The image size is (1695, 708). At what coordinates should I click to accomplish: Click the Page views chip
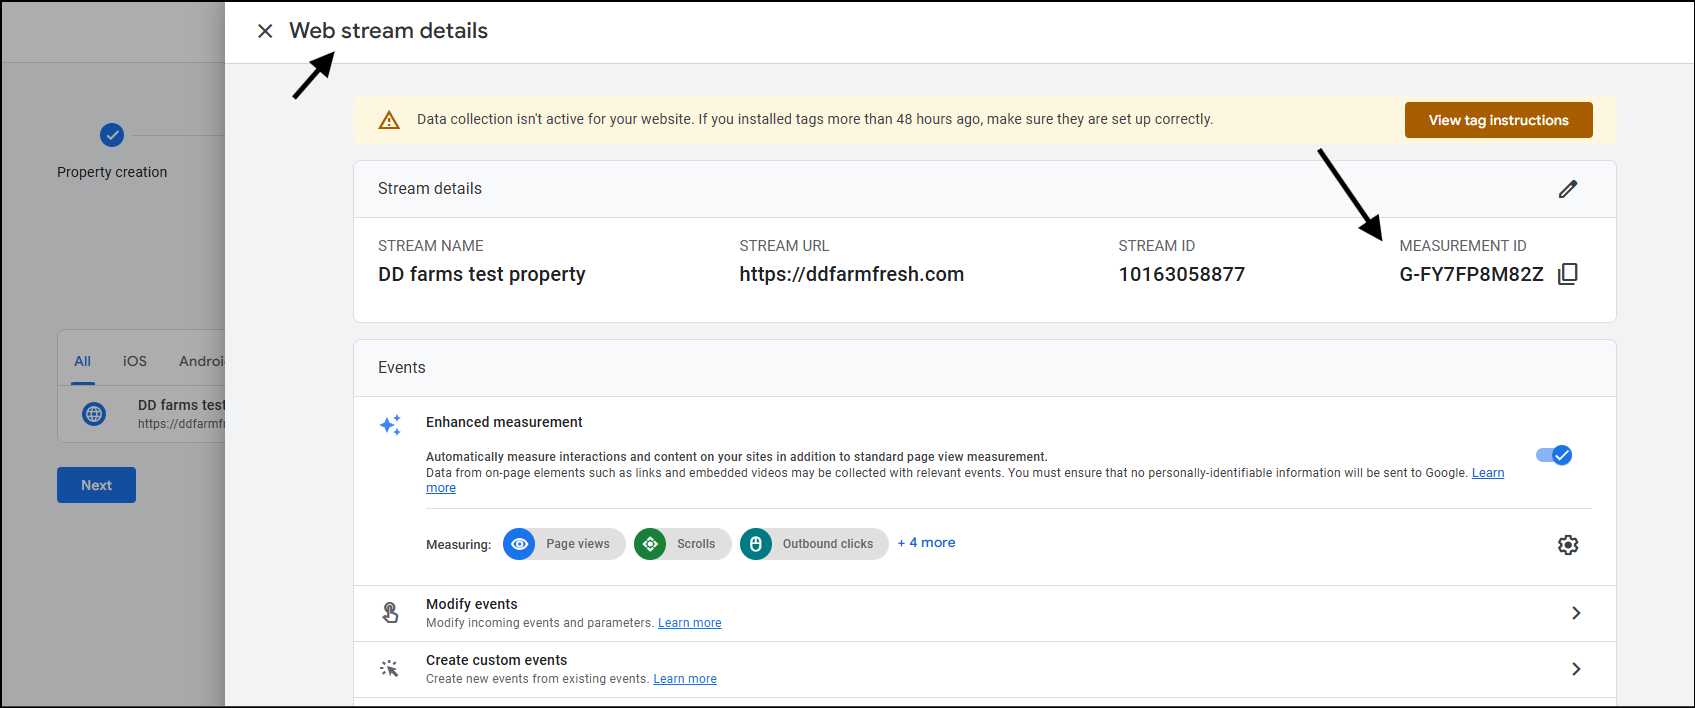[564, 544]
